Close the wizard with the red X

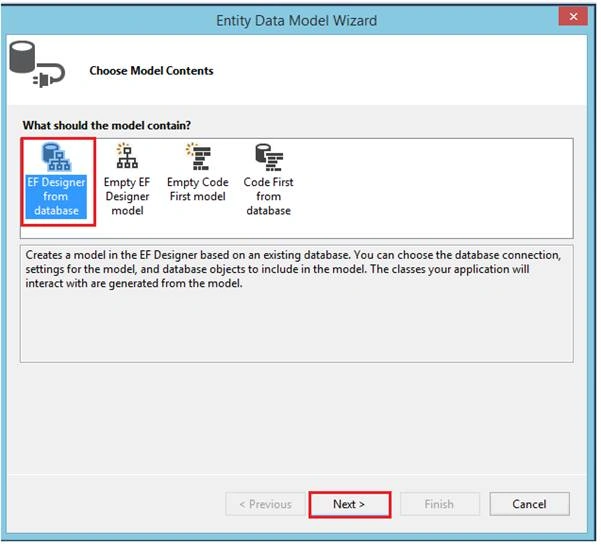(575, 16)
